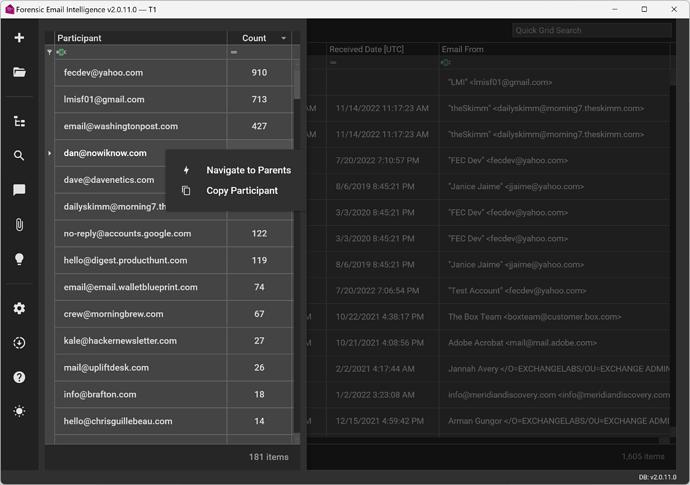Open the folder icon in the sidebar
This screenshot has height=485, width=690.
tap(19, 72)
